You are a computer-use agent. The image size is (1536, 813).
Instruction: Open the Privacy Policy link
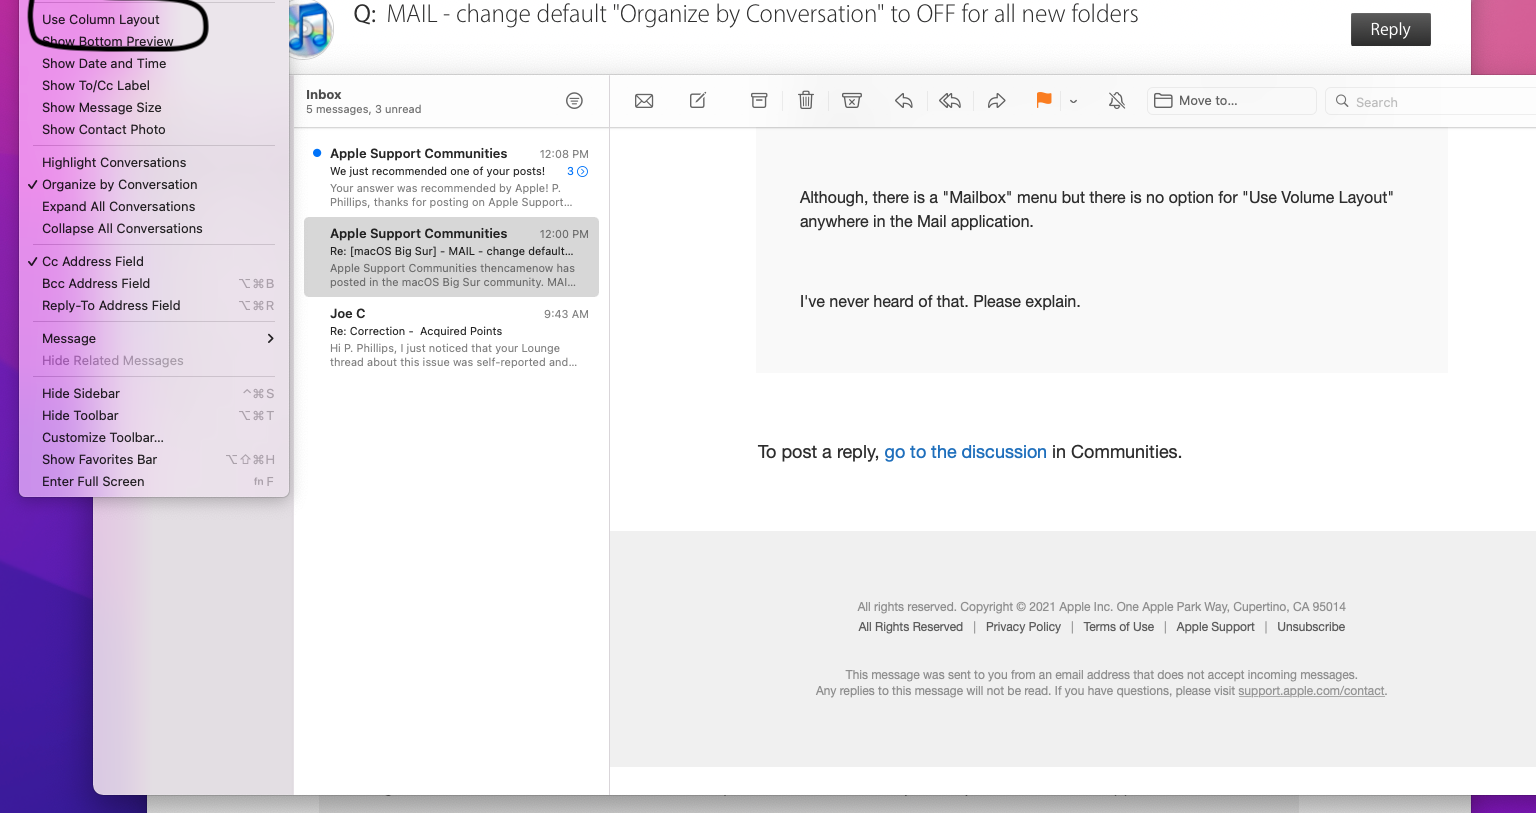1023,627
